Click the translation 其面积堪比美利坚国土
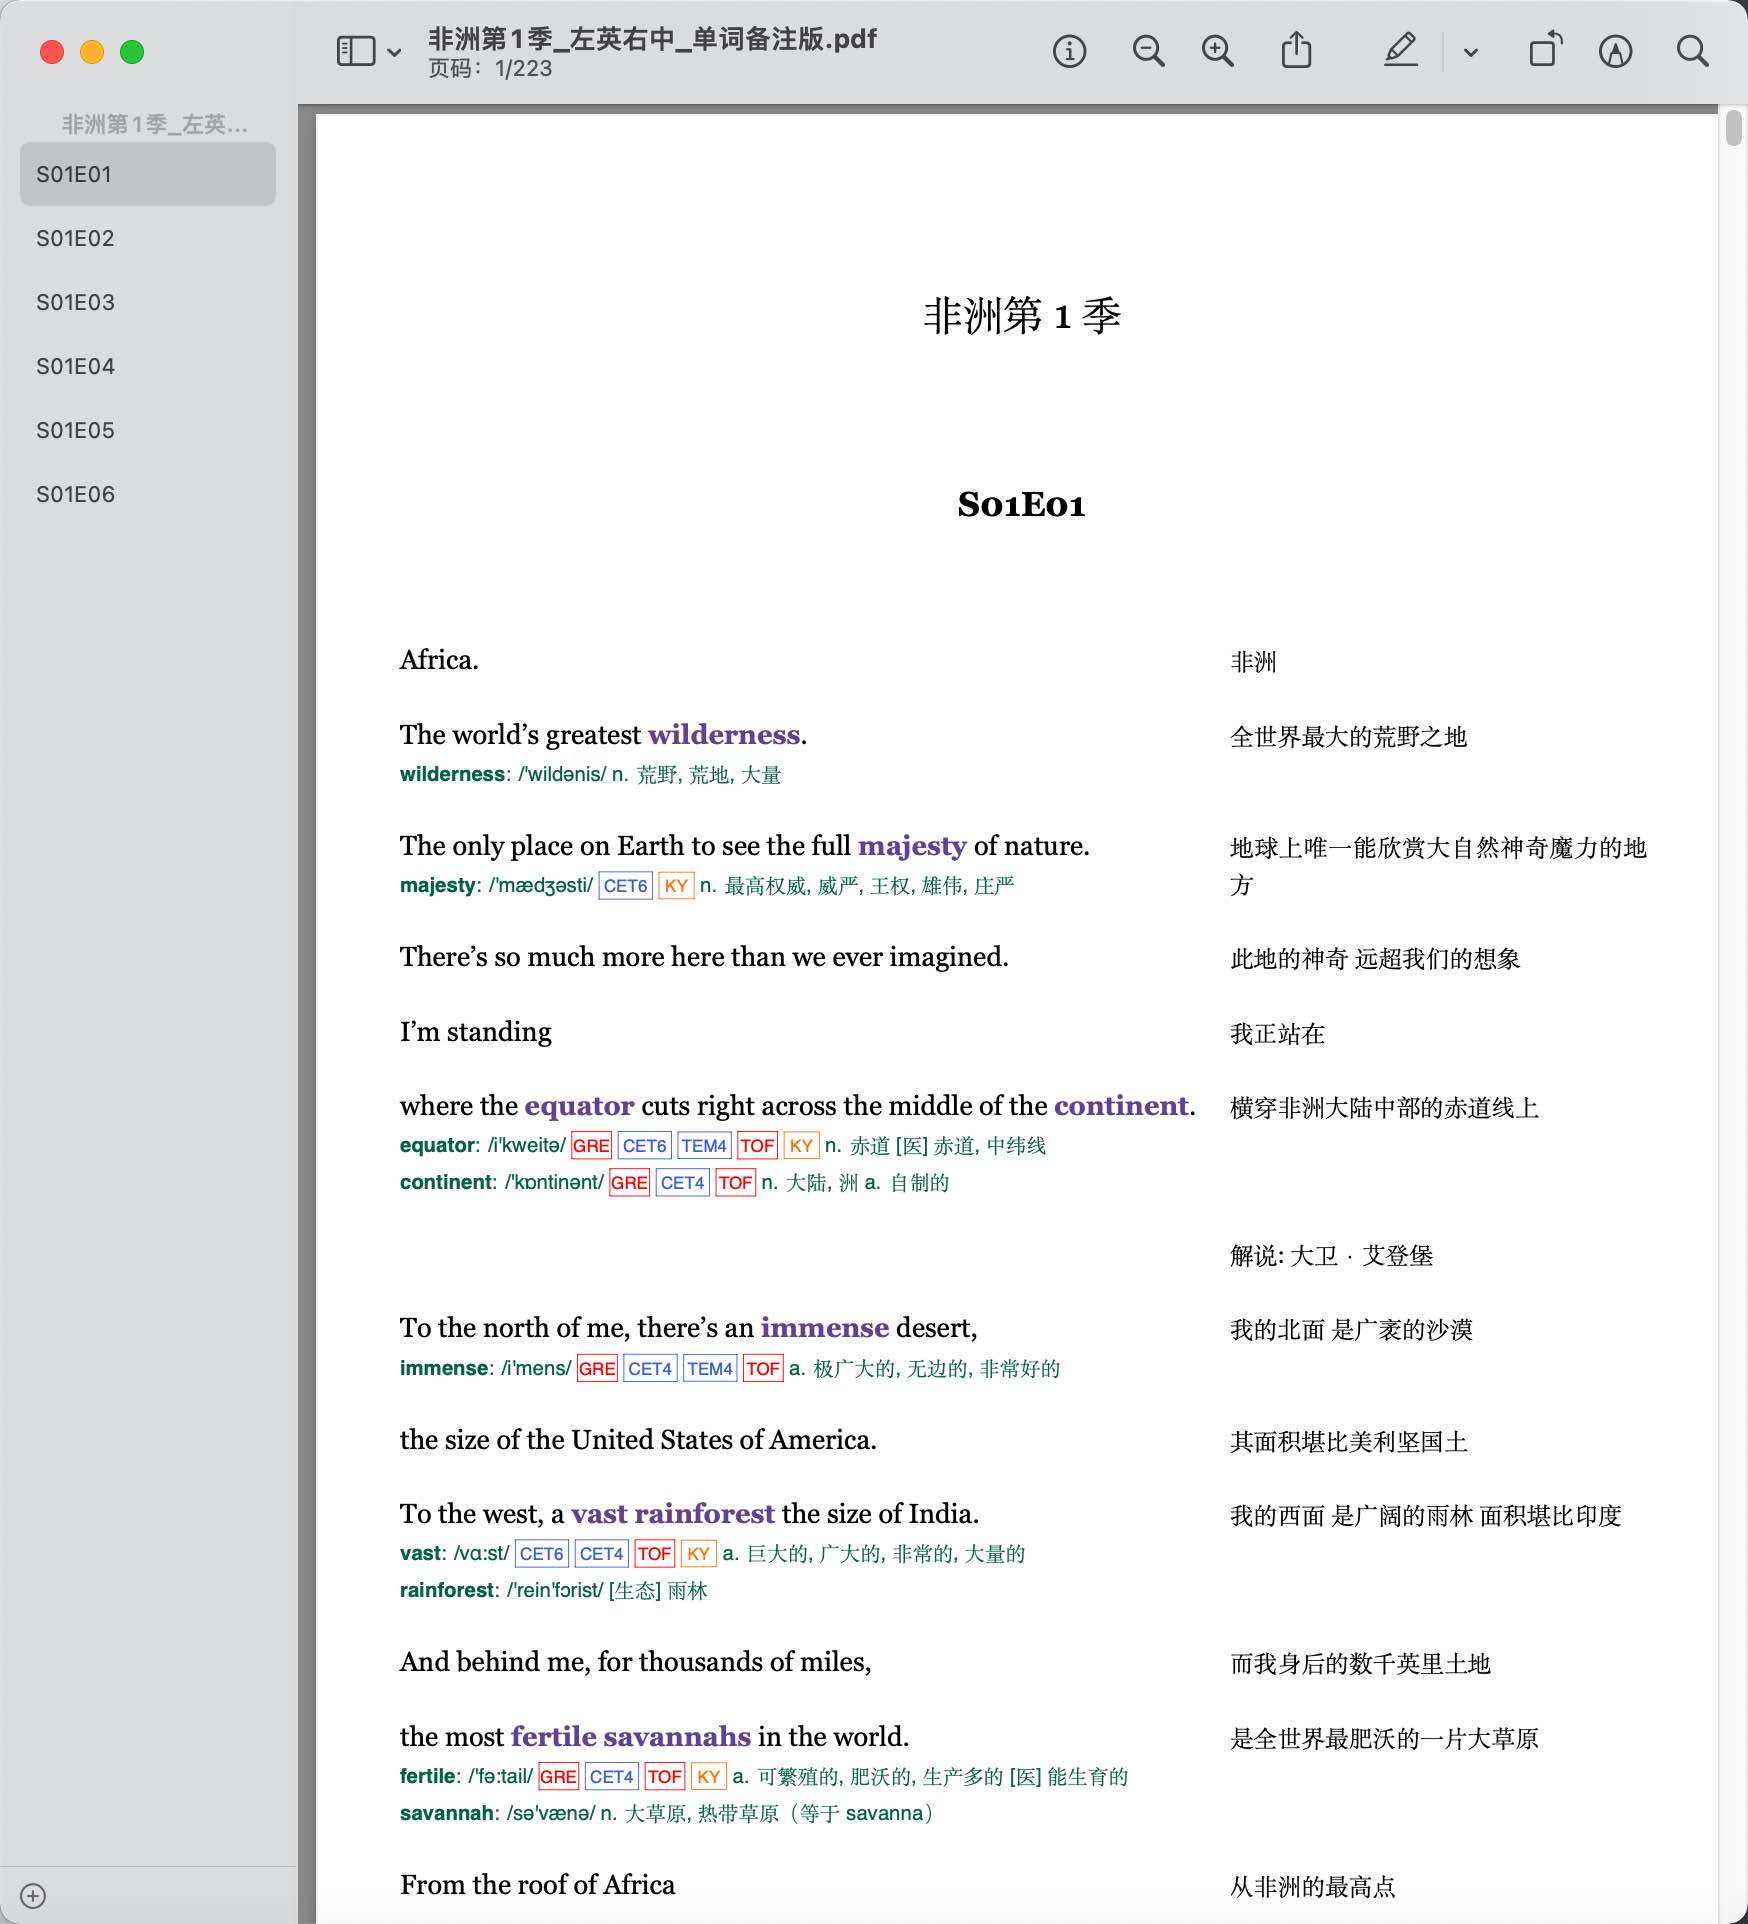Image resolution: width=1748 pixels, height=1924 pixels. [x=1348, y=1442]
